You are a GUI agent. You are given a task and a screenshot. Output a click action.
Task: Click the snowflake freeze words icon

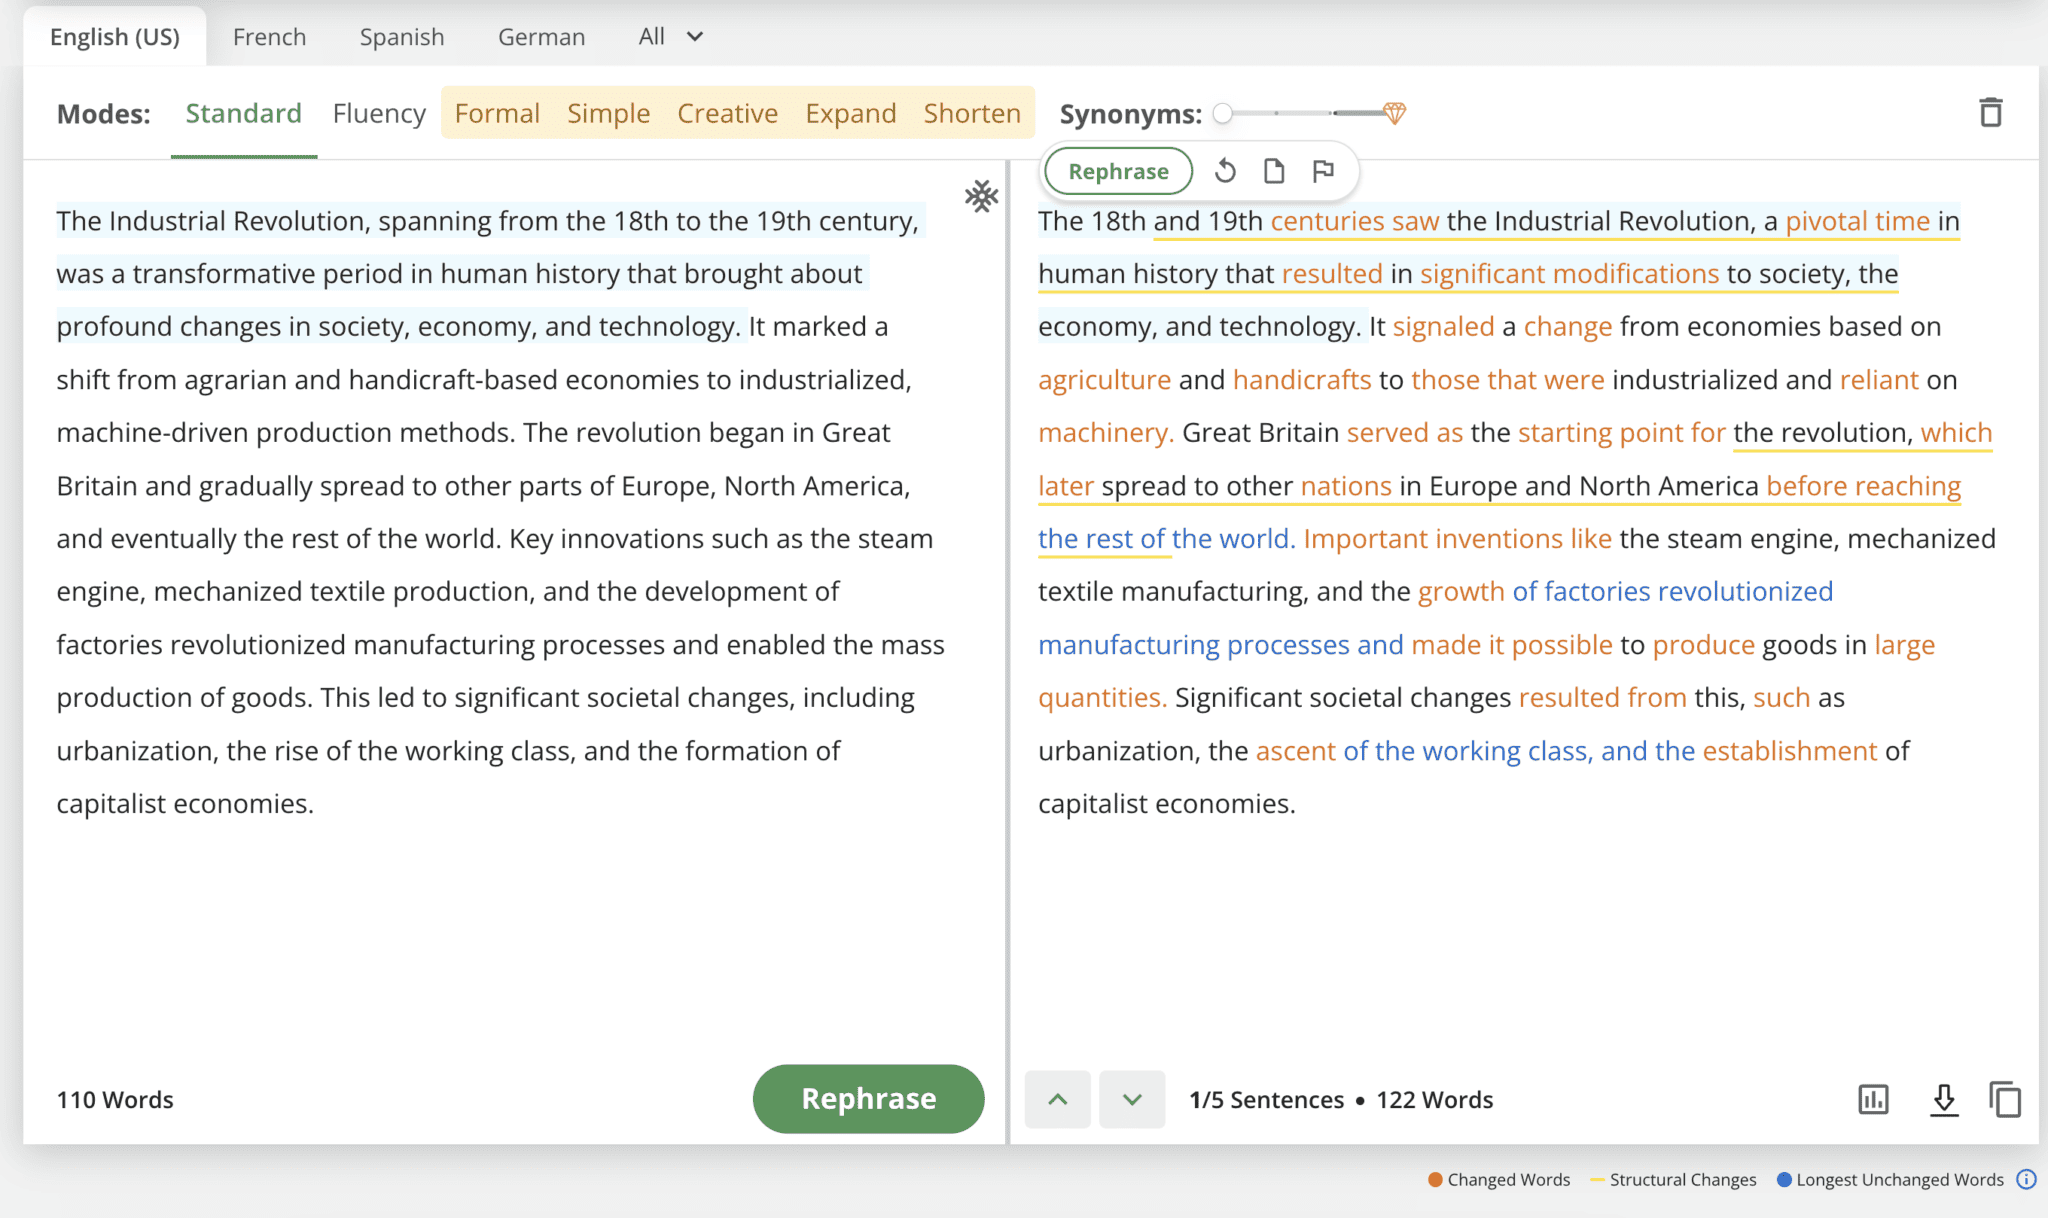[981, 196]
